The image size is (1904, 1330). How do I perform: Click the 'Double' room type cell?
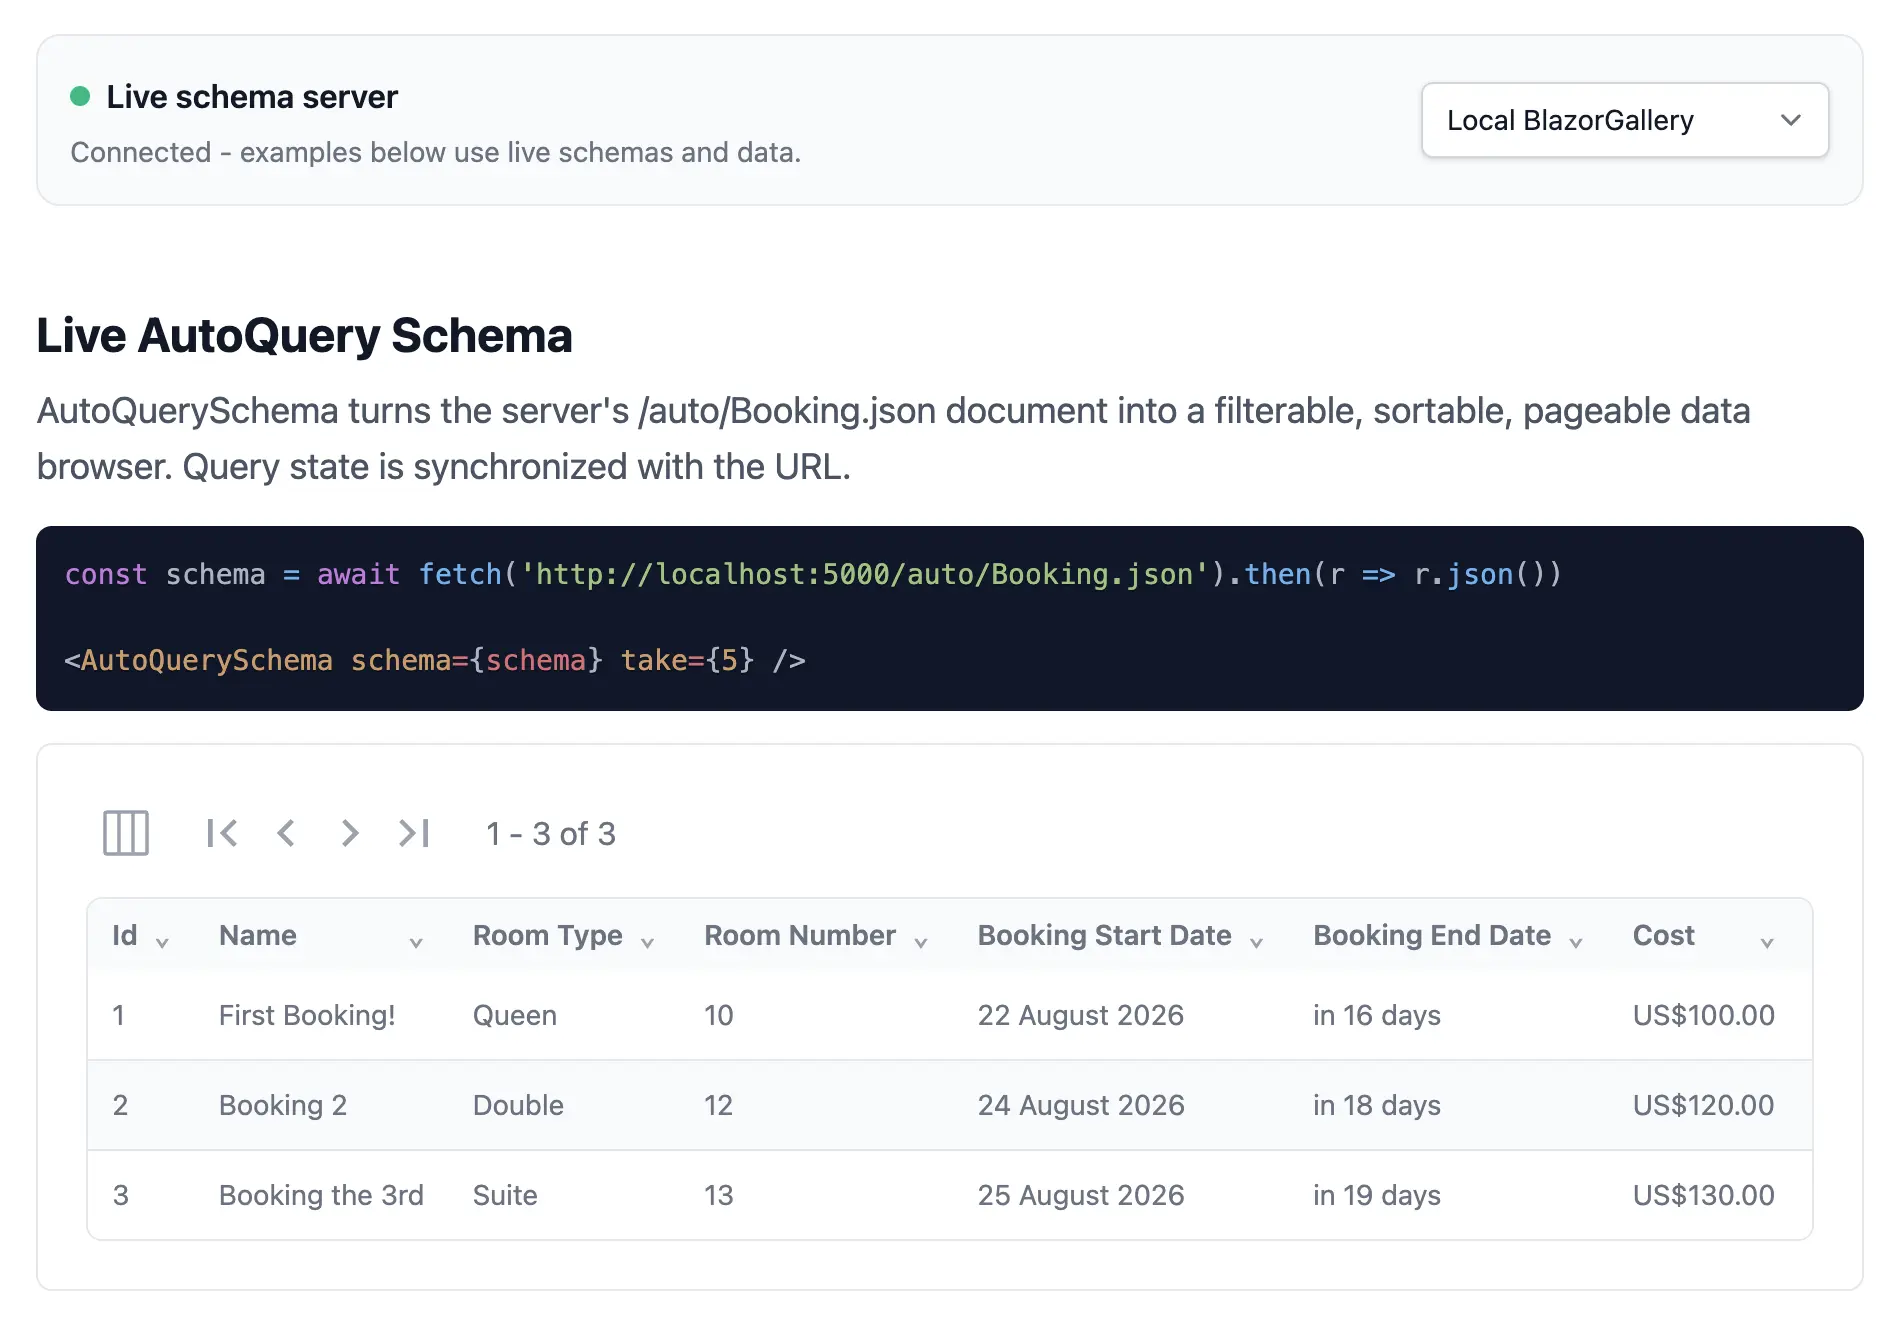point(518,1105)
